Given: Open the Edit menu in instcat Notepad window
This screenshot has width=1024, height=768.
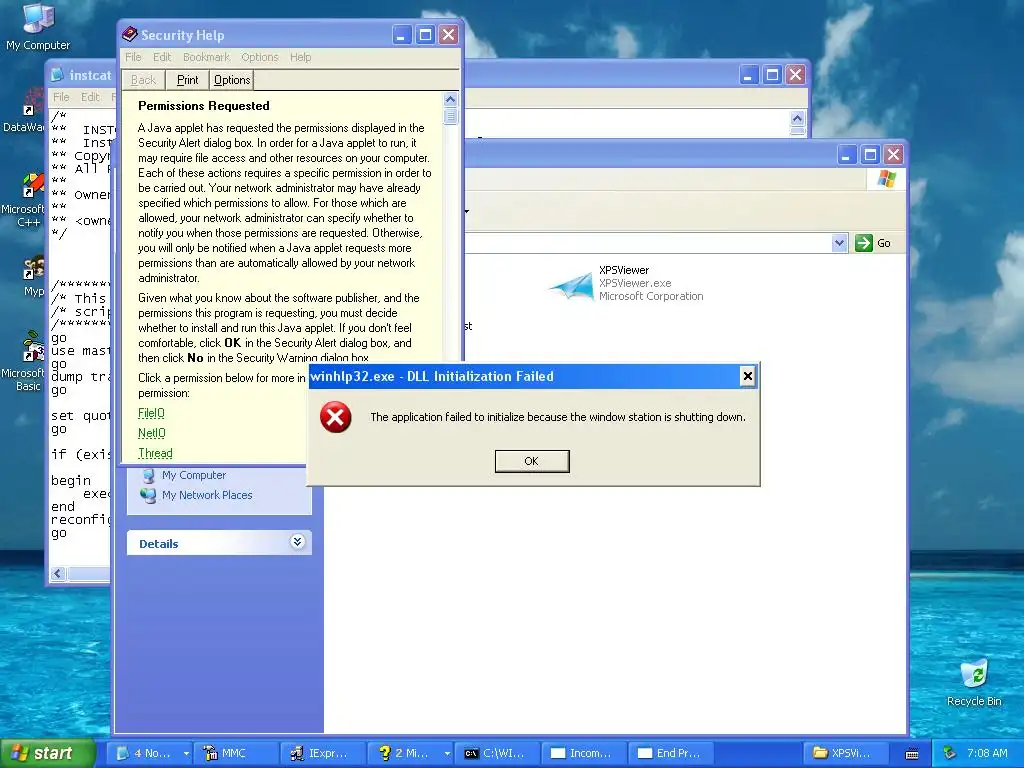Looking at the screenshot, I should (x=90, y=97).
